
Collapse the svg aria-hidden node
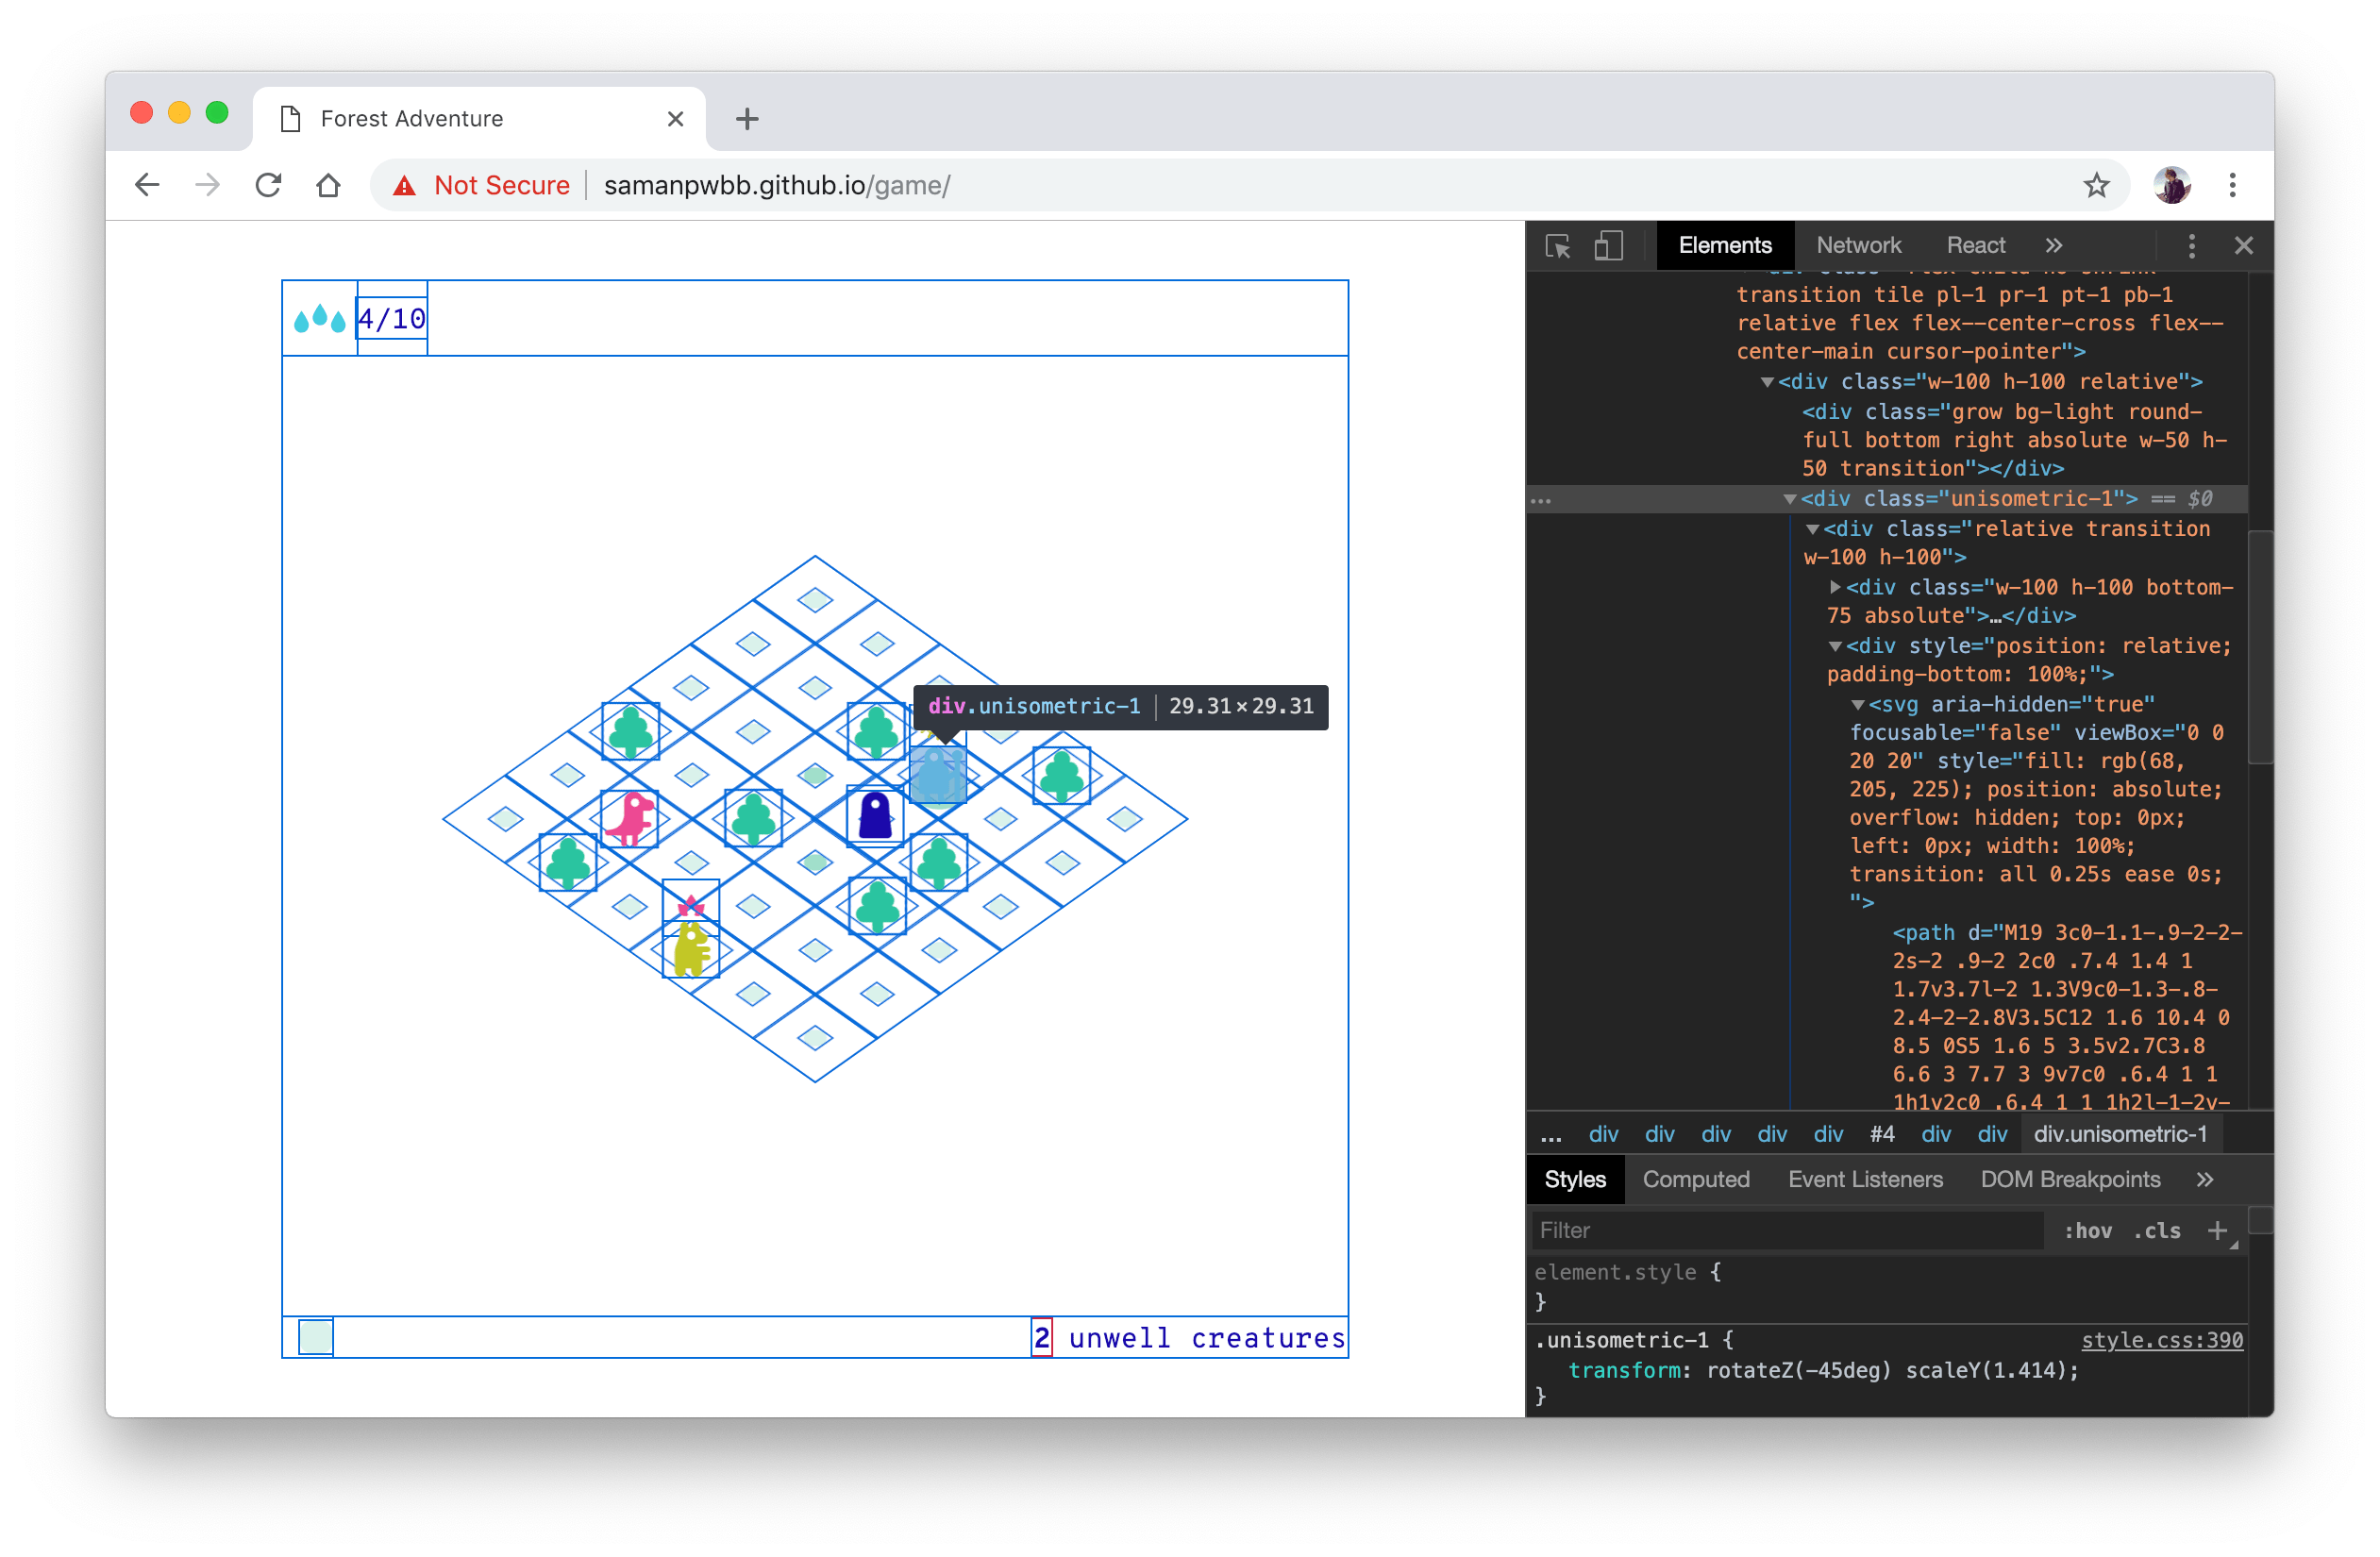1857,705
